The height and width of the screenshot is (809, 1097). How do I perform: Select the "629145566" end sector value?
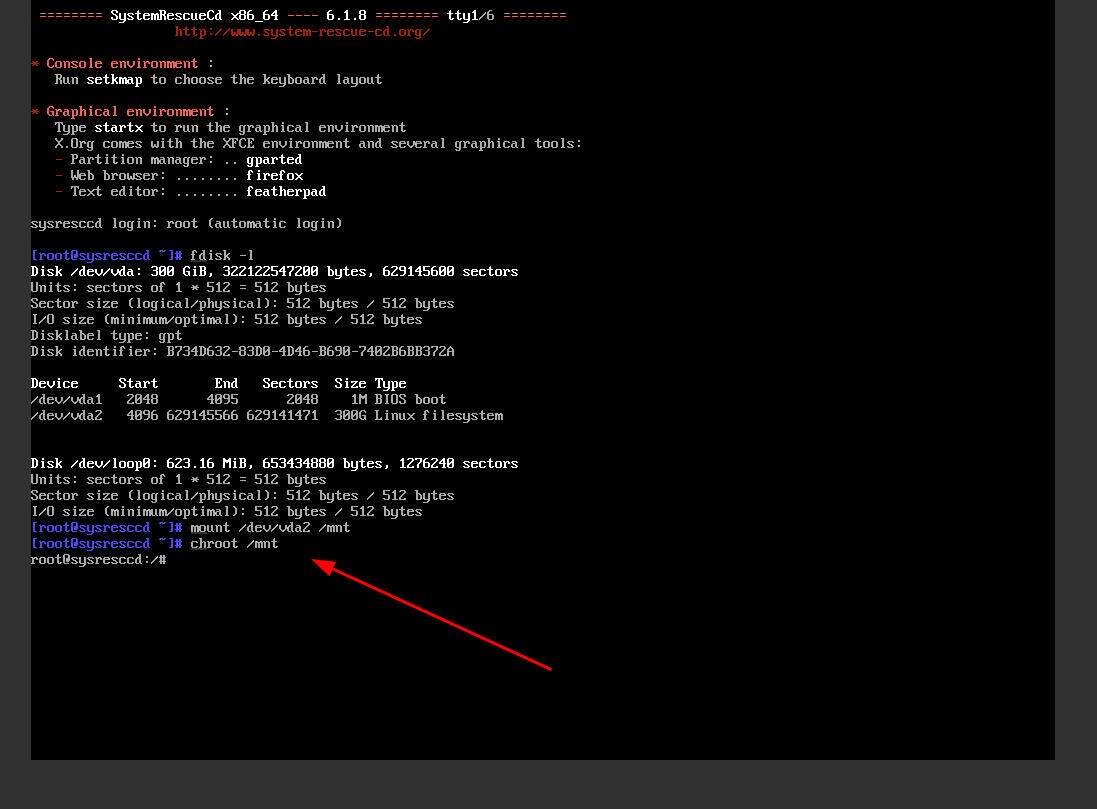tap(202, 416)
